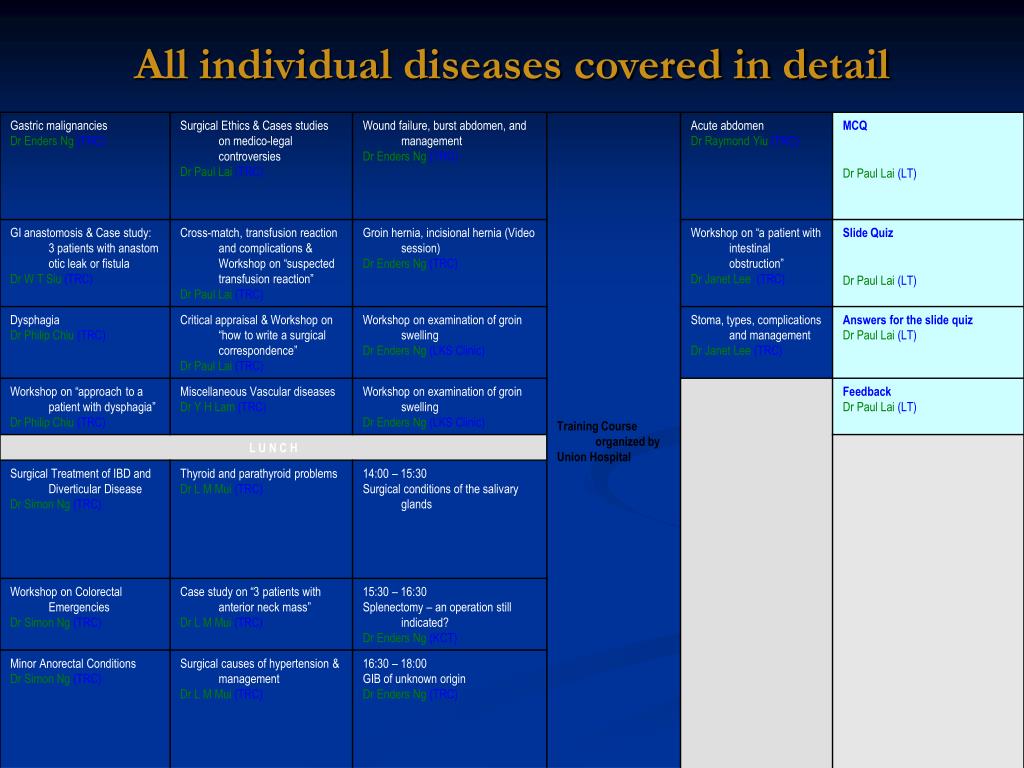Select the "14:00 – 15:30" time label
1024x768 pixels.
coord(394,473)
